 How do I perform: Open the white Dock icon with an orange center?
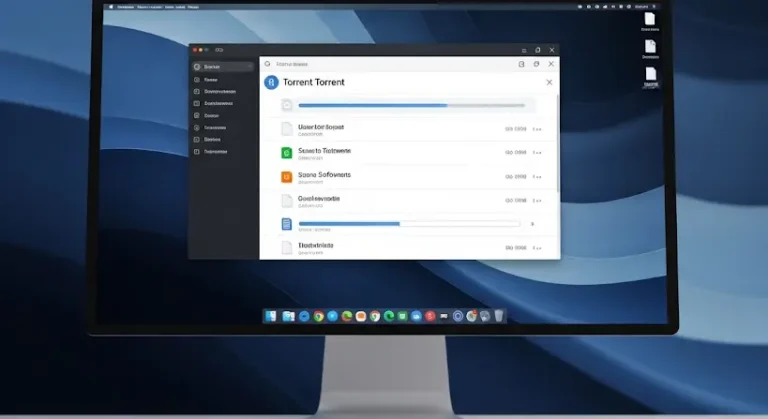pos(361,317)
